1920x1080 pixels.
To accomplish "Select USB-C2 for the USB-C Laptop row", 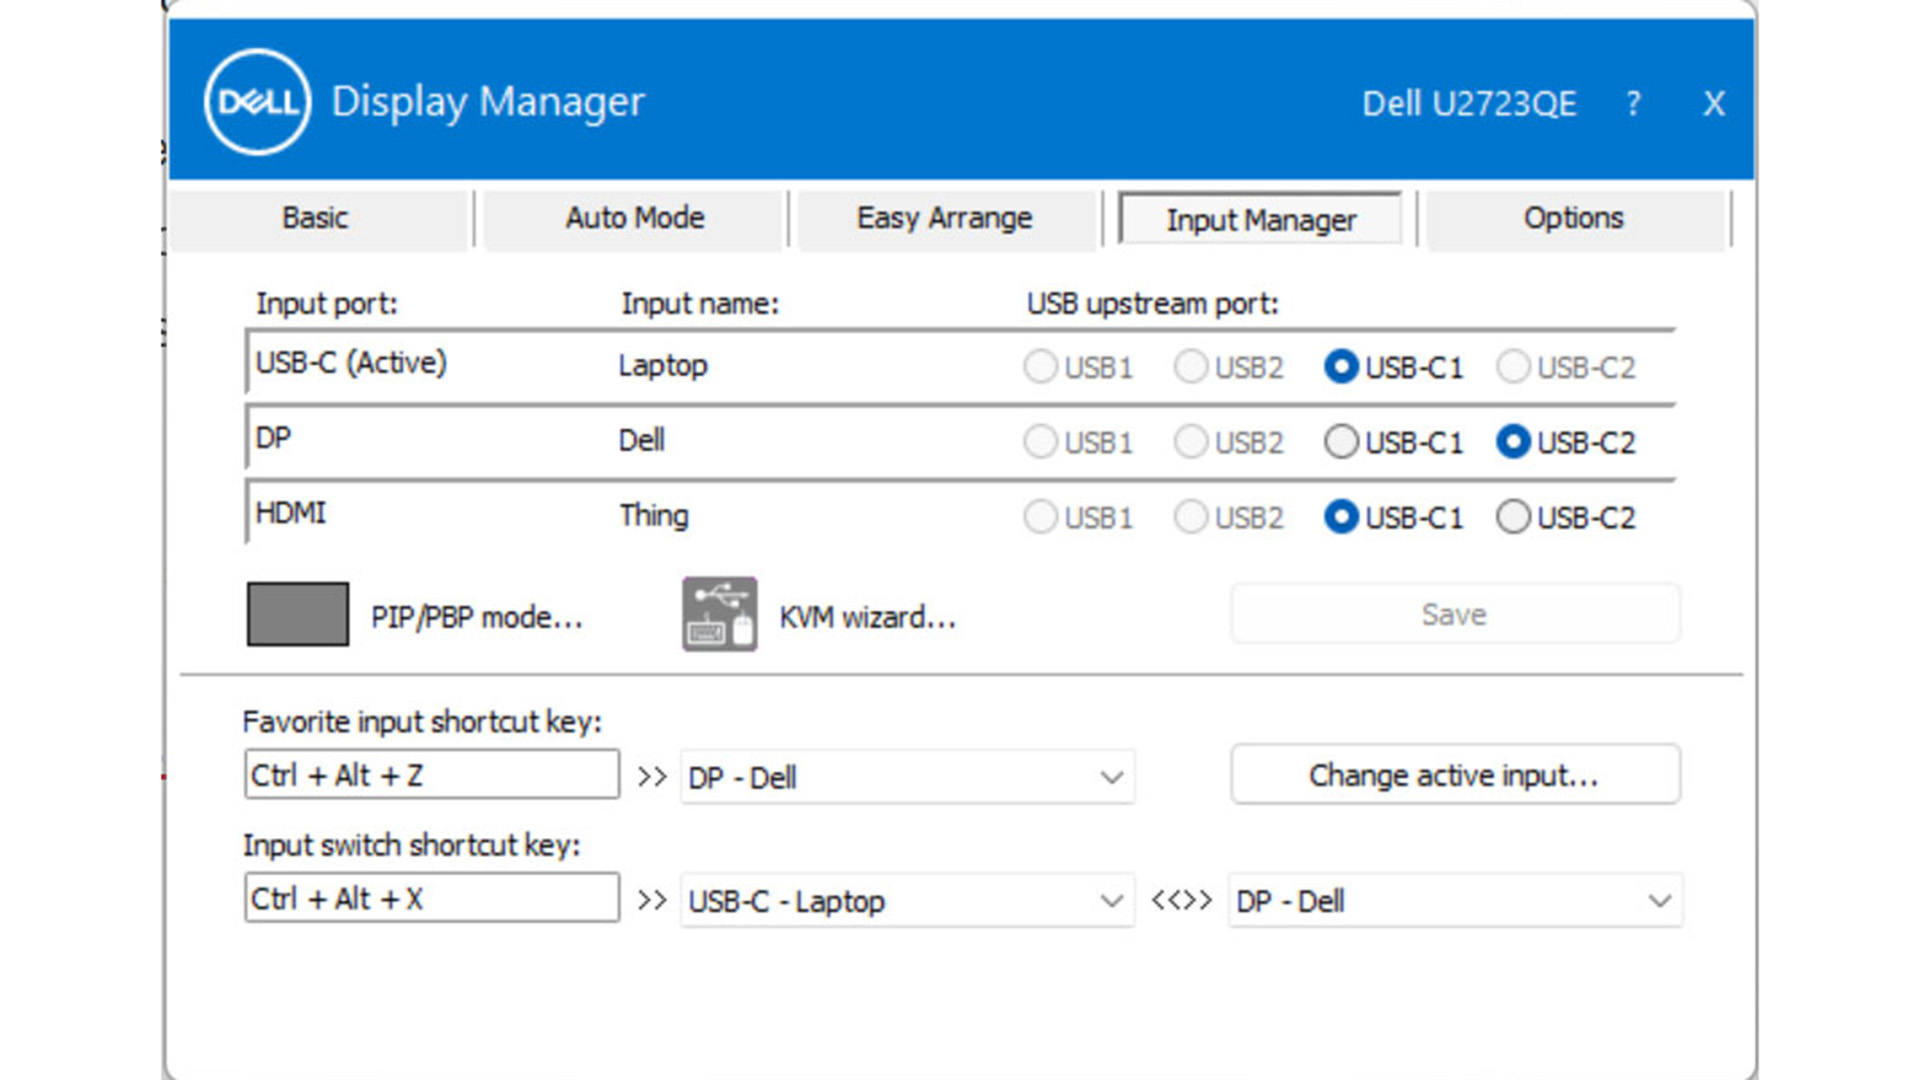I will (x=1566, y=367).
